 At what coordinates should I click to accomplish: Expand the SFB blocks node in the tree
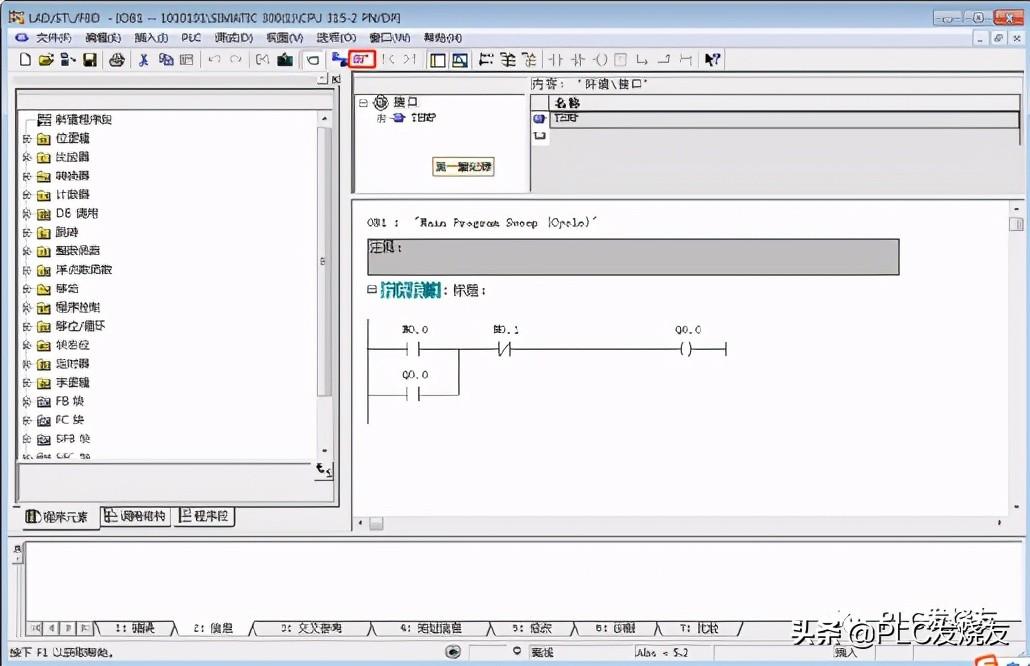coord(27,439)
